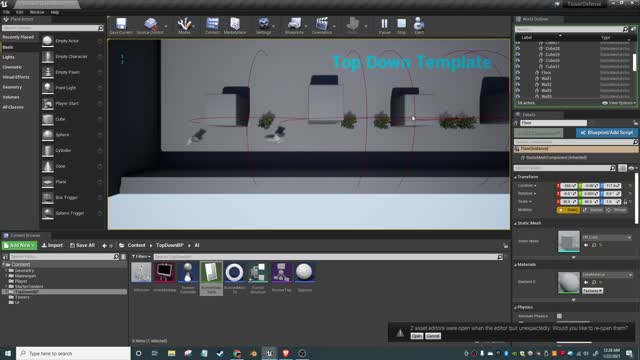Viewport: 640px width, 360px height.
Task: Open the Static Mesh asset dropdown
Action: click(607, 237)
